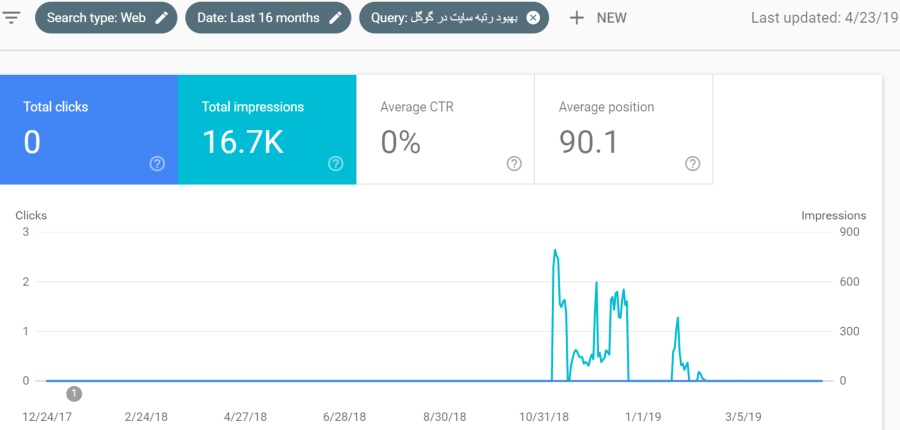Edit the Date: Last 16 months filter

336,18
